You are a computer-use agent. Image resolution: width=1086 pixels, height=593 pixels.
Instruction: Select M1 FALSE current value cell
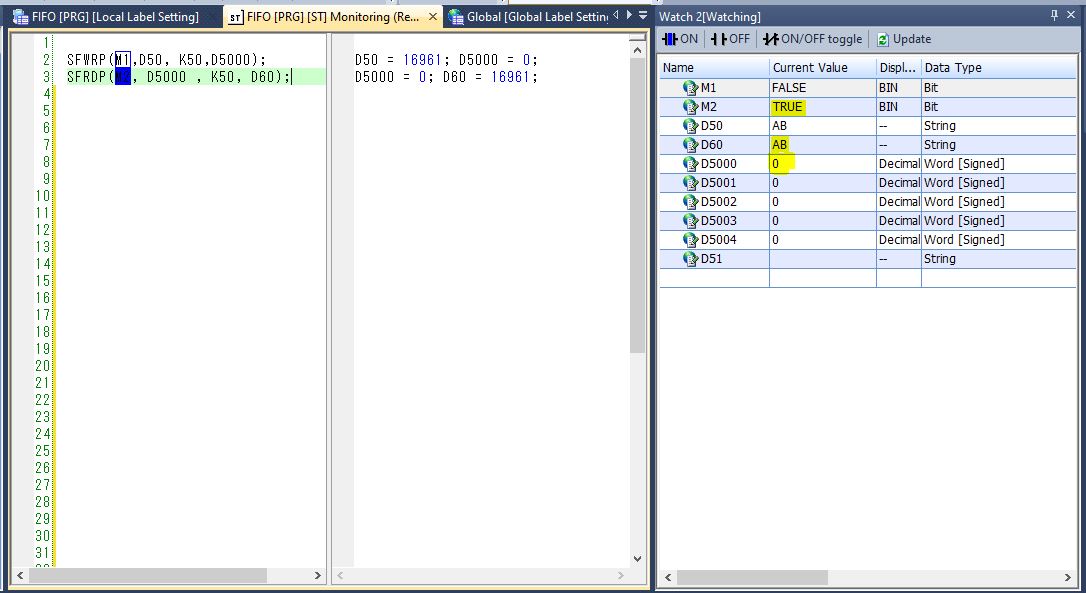[822, 88]
